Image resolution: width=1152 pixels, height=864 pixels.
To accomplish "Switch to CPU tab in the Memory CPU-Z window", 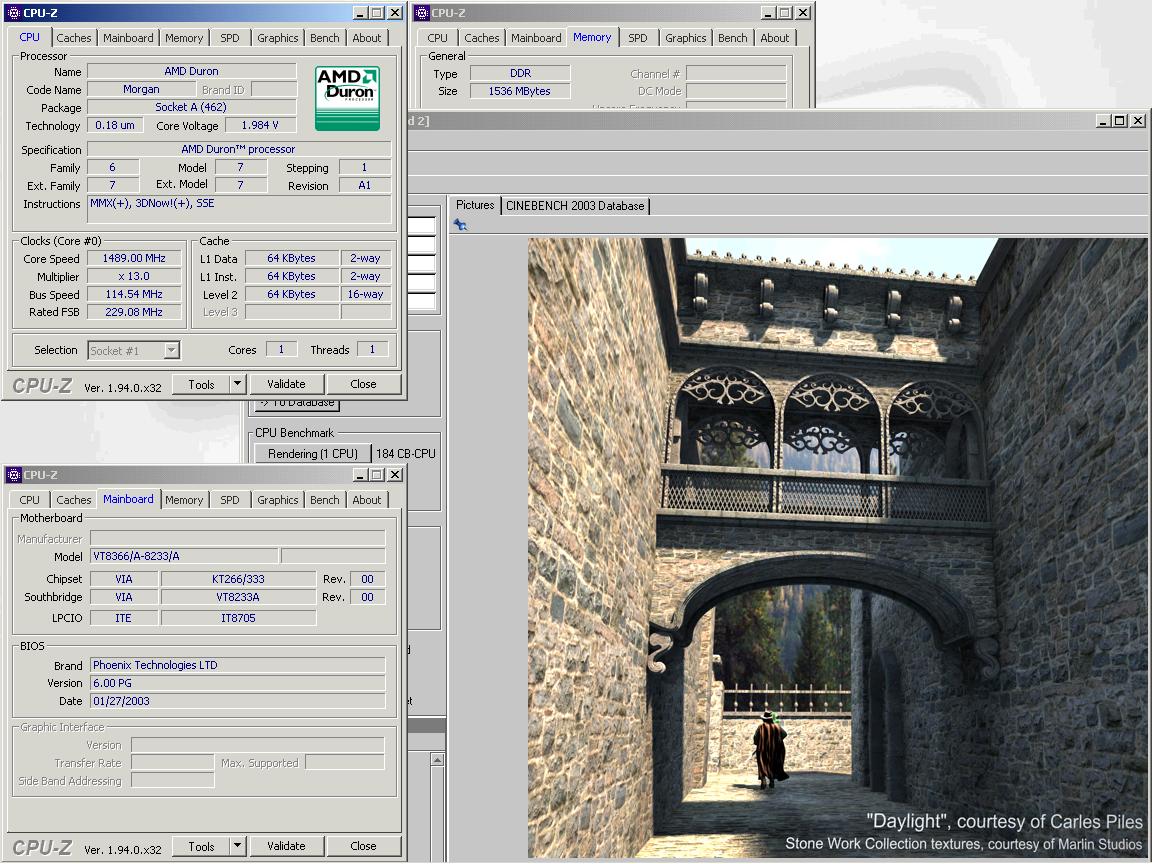I will coord(437,38).
